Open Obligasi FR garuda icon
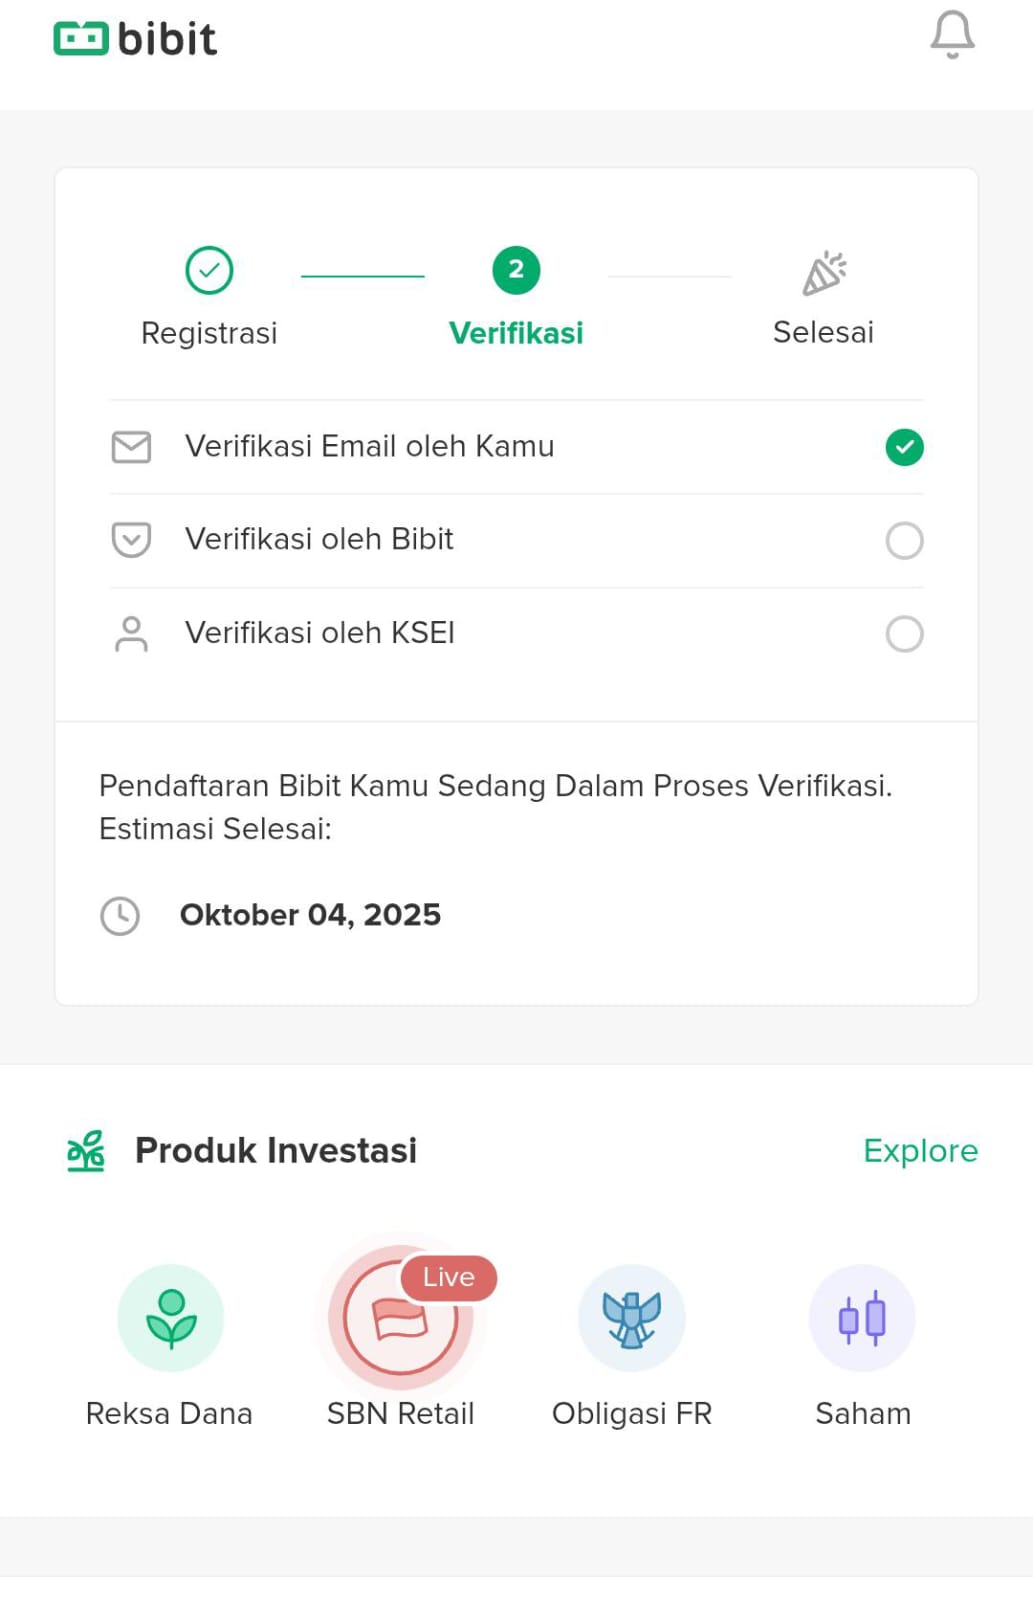The image size is (1033, 1600). [631, 1317]
